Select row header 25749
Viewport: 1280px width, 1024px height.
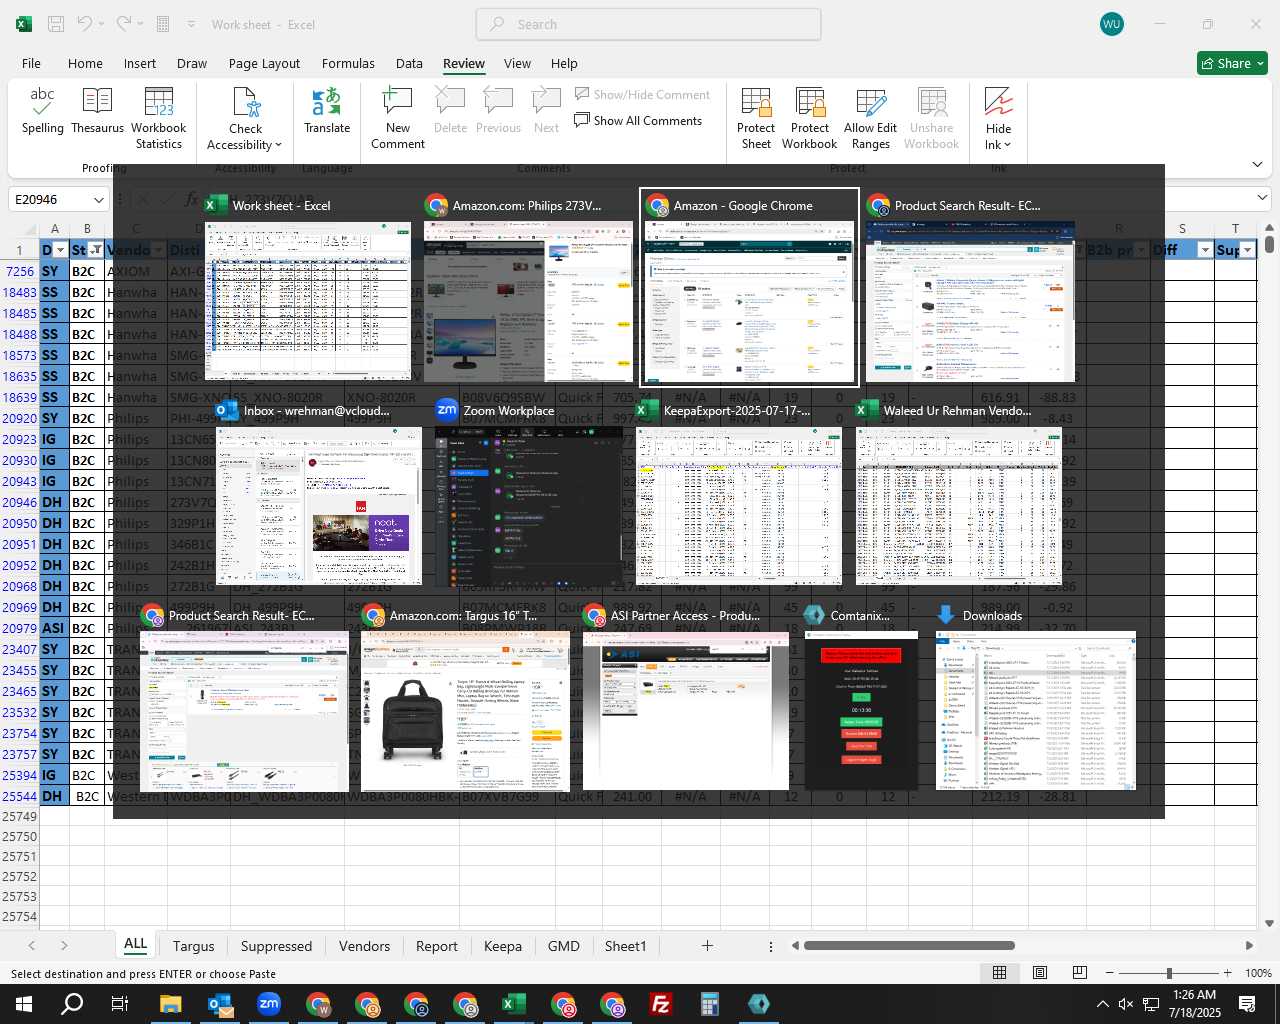pos(19,816)
